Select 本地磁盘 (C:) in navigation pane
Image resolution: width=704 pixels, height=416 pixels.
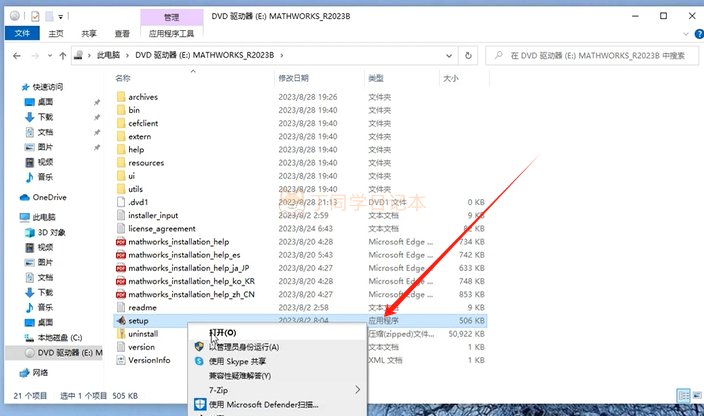coord(60,337)
